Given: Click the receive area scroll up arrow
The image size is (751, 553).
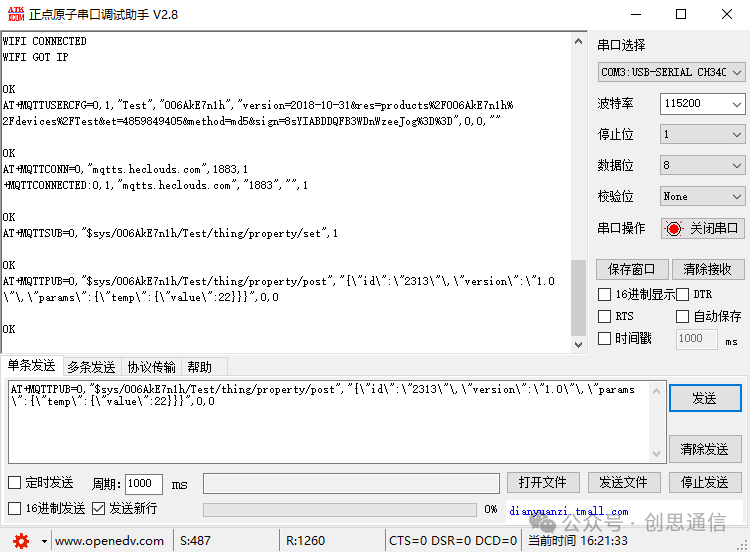Looking at the screenshot, I should tap(578, 42).
